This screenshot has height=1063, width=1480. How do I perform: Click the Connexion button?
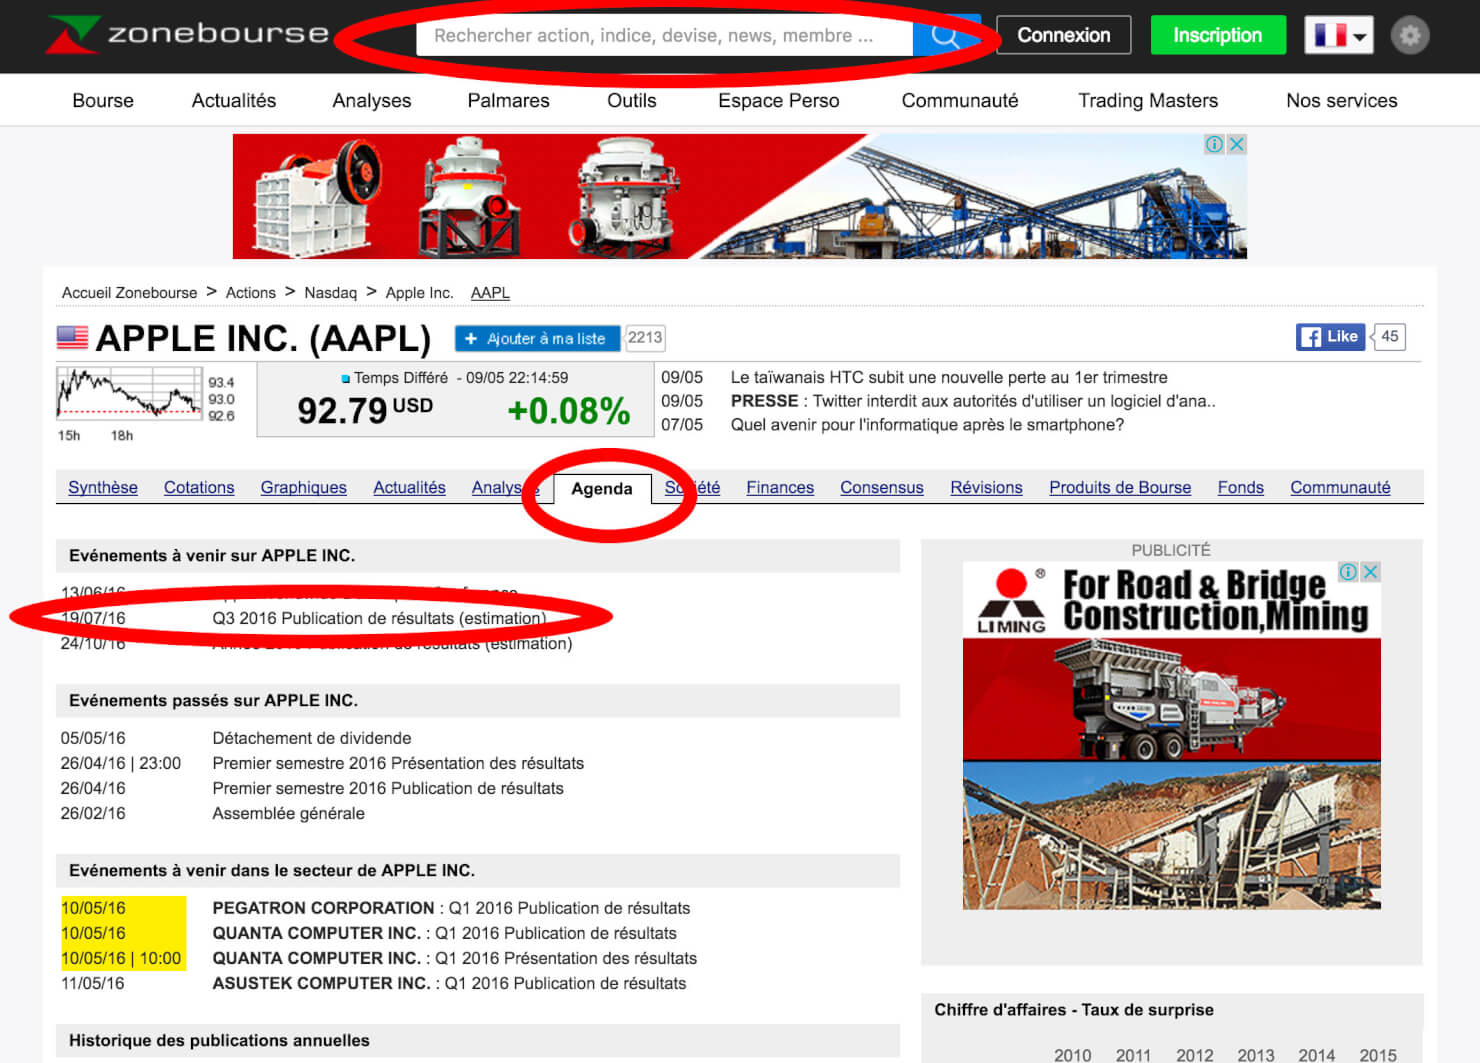[x=1064, y=35]
